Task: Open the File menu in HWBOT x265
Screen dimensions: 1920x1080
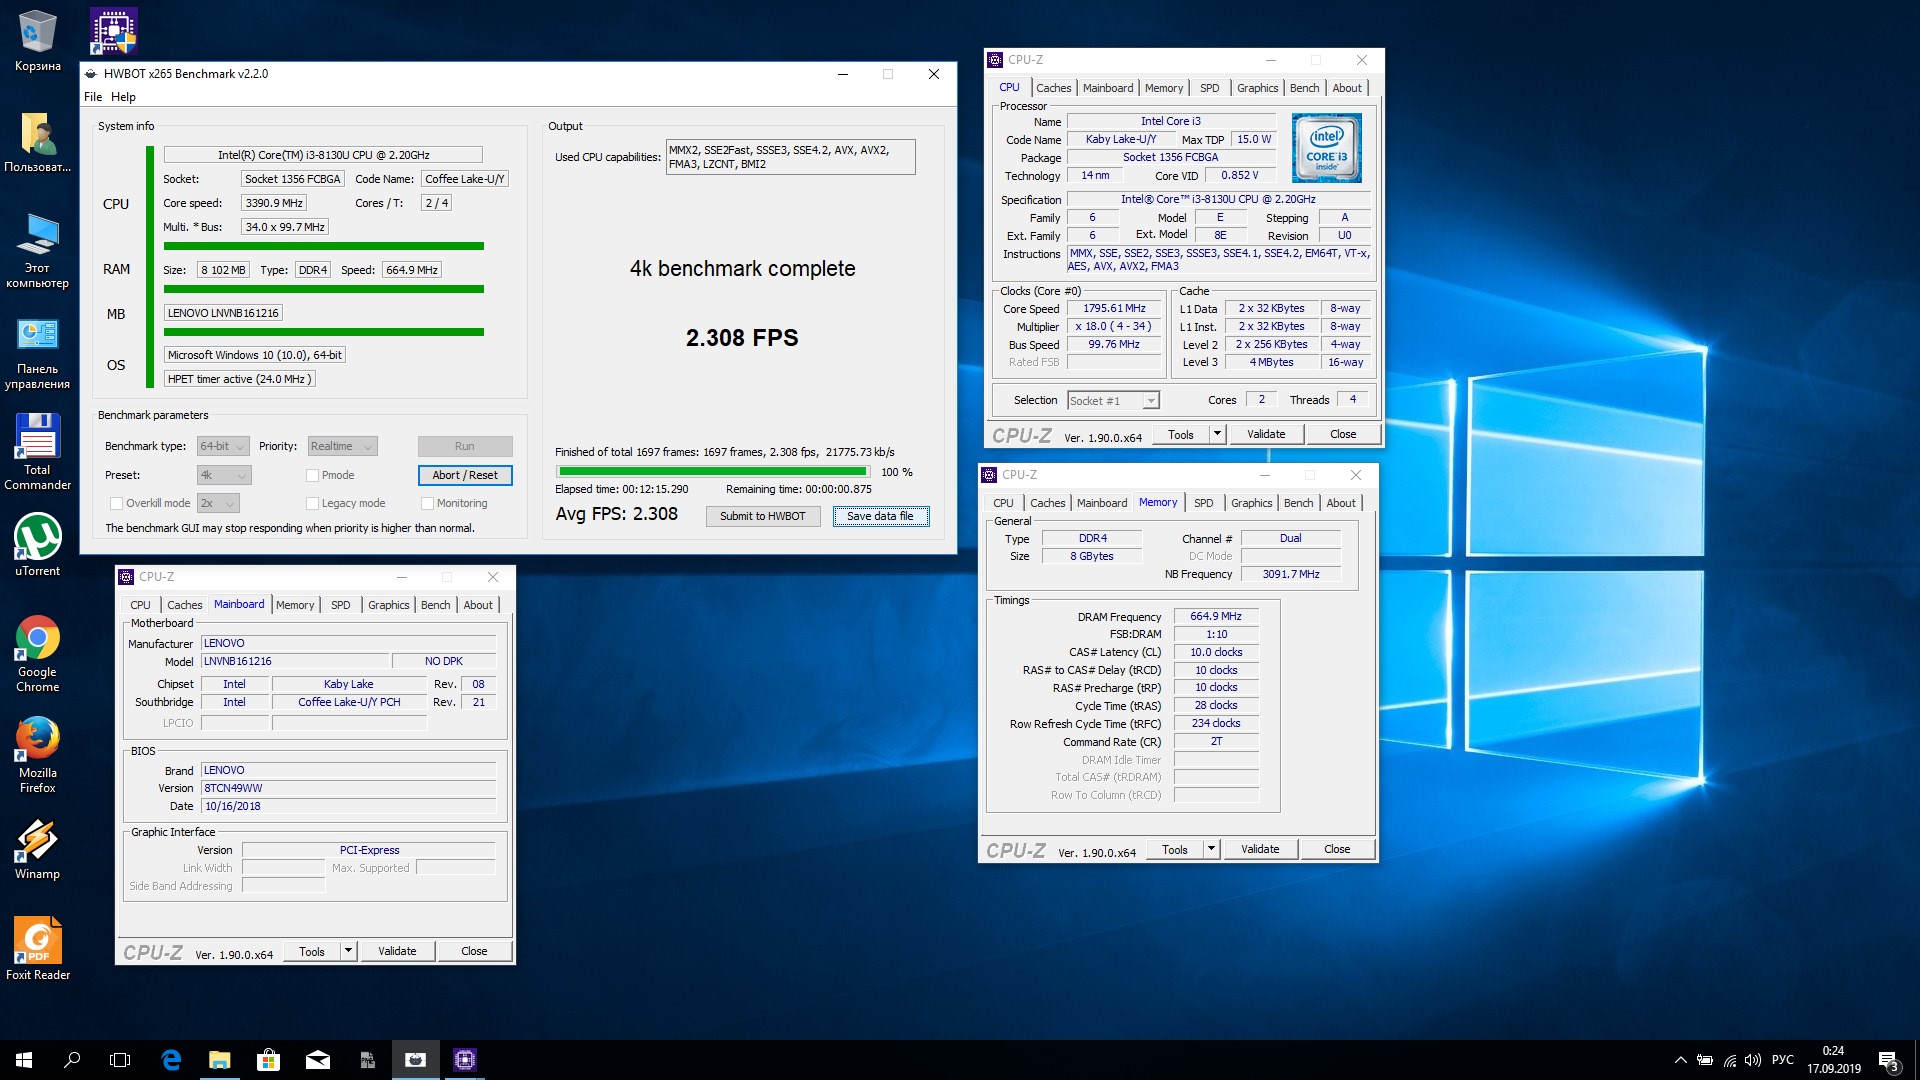Action: pyautogui.click(x=93, y=97)
